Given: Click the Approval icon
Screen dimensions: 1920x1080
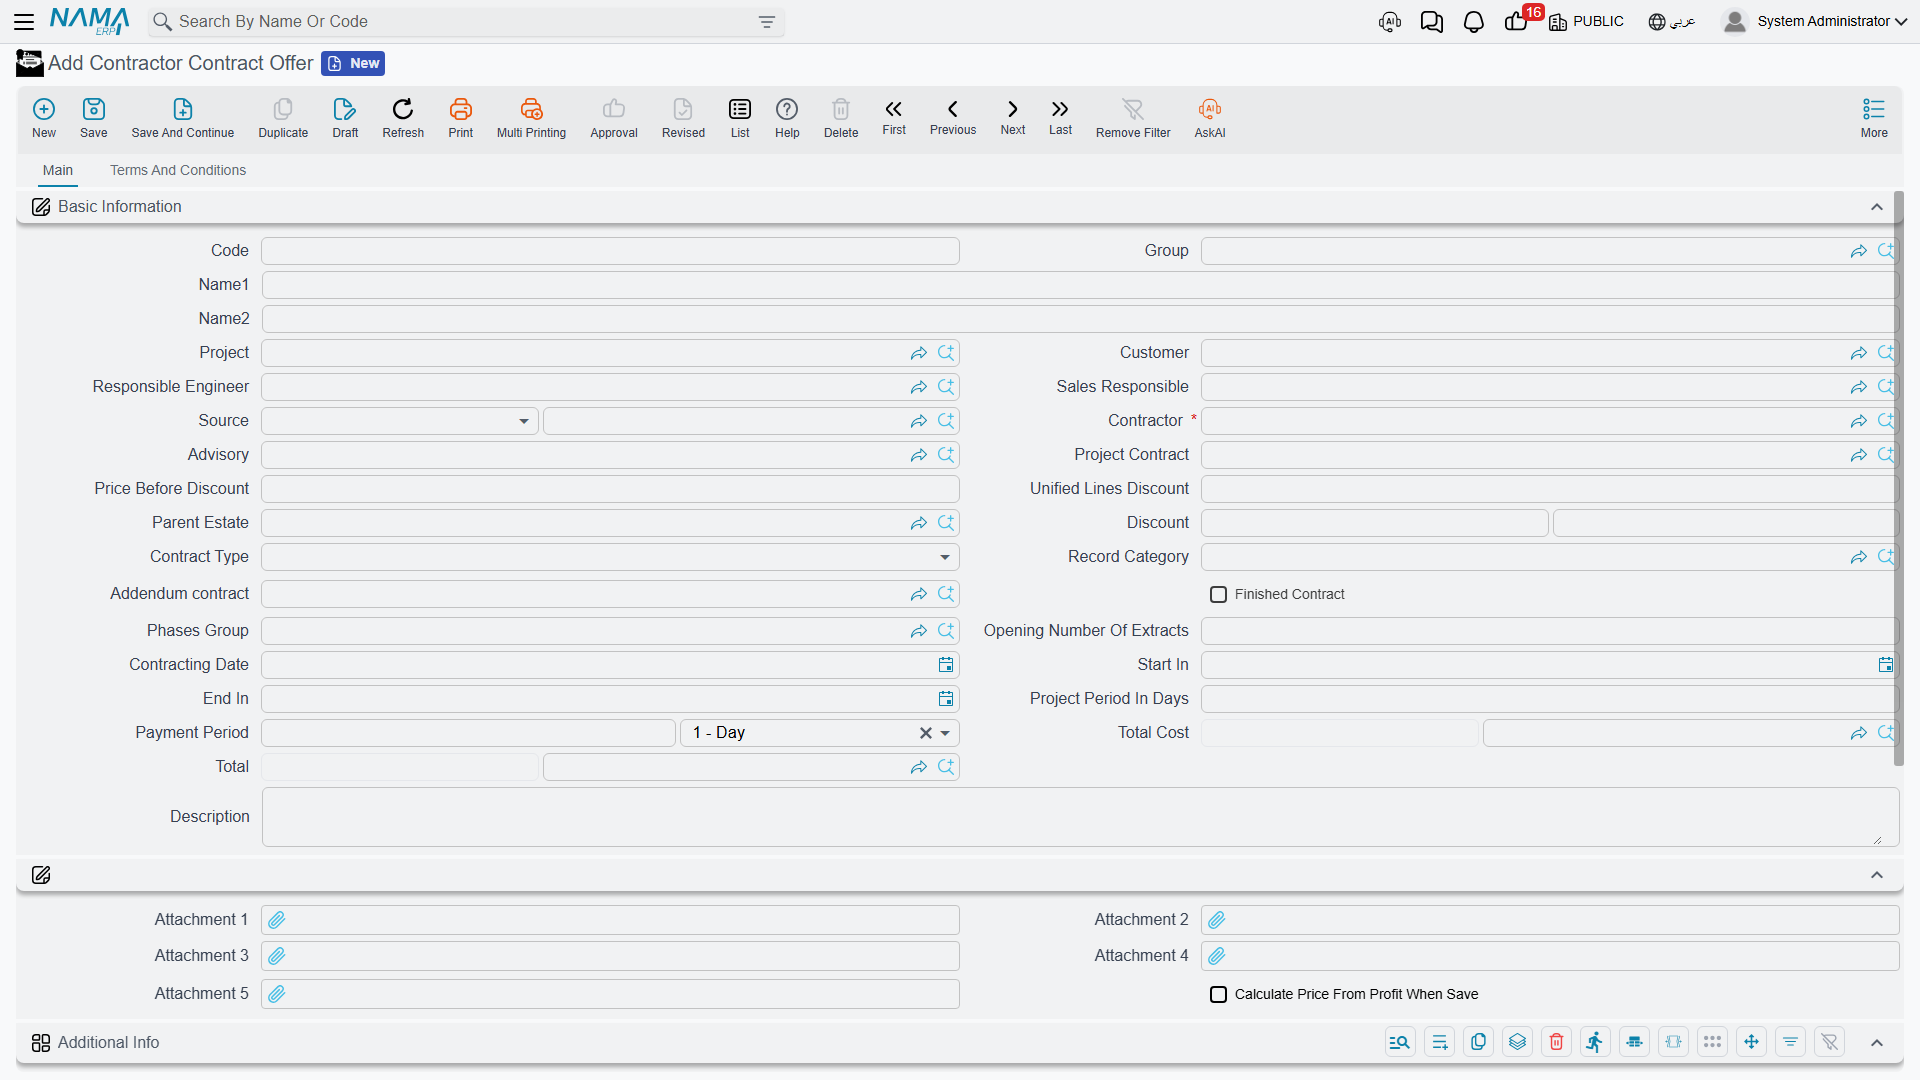Looking at the screenshot, I should [x=614, y=118].
